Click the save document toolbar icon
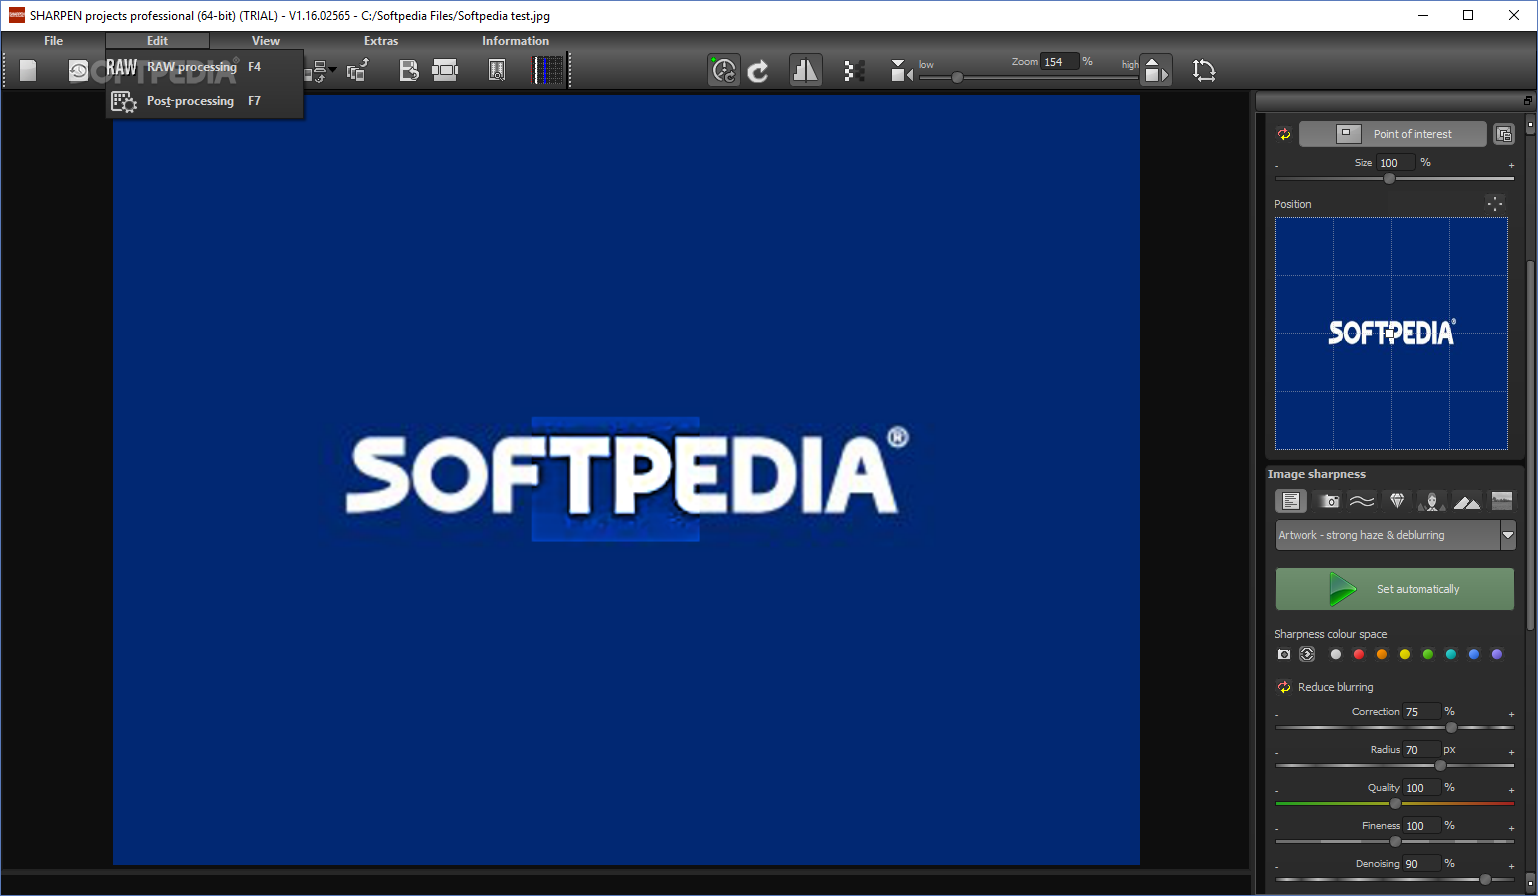Screen dimensions: 1538x896 (x=409, y=70)
